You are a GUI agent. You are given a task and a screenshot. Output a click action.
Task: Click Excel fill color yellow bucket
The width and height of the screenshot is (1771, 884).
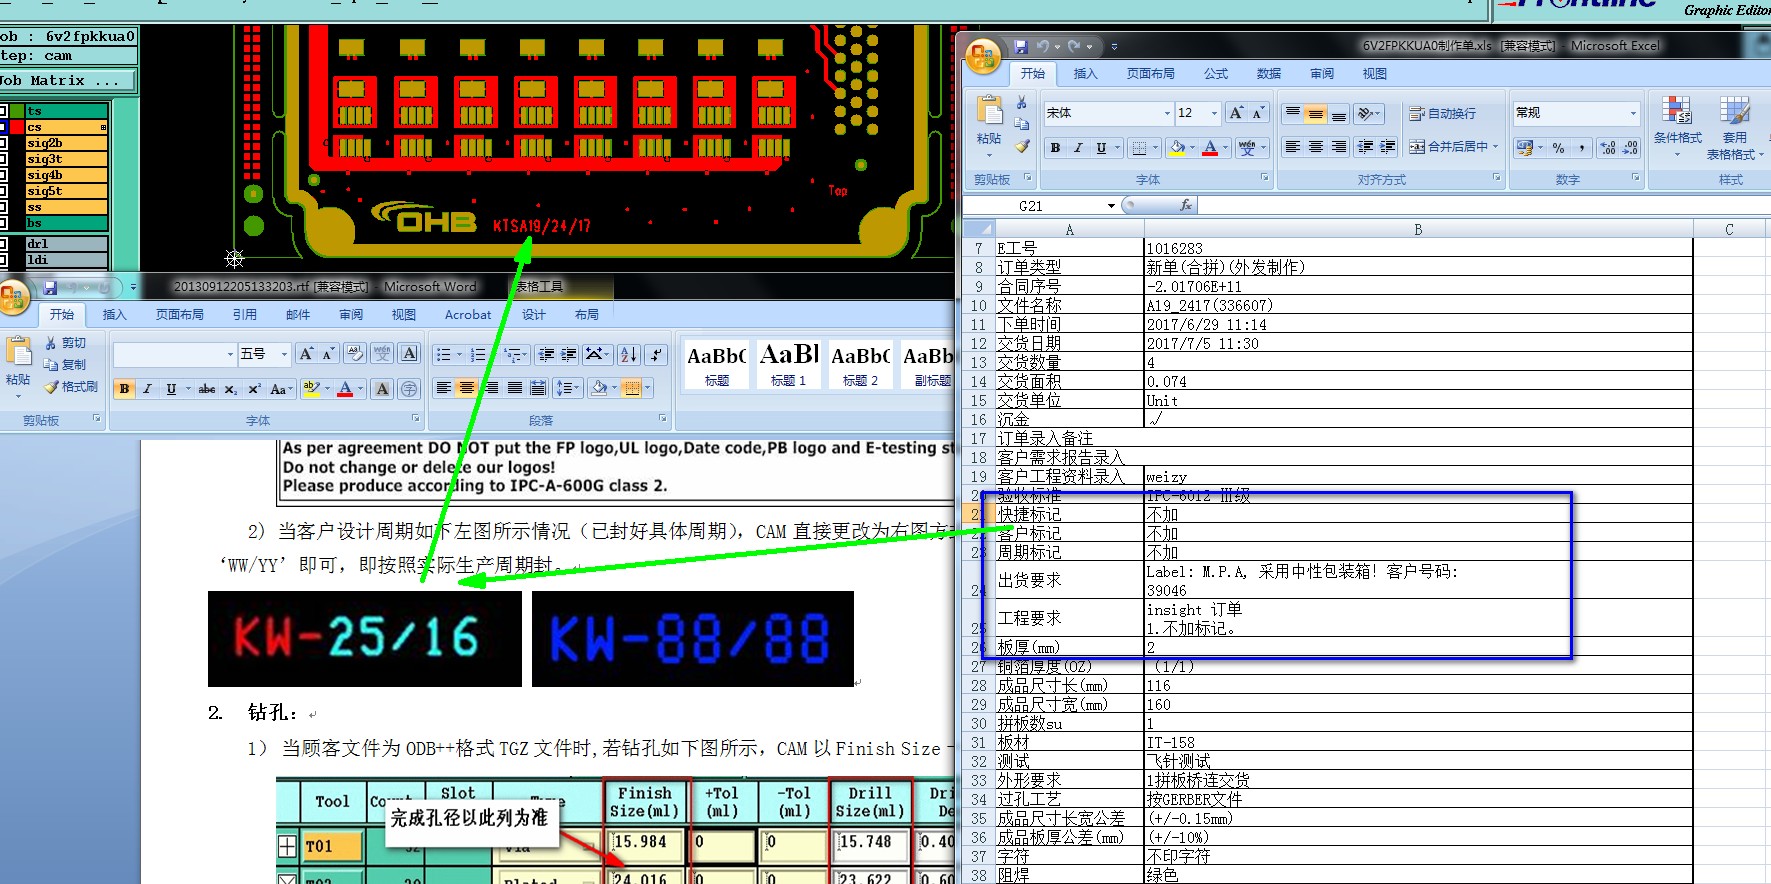[1177, 148]
